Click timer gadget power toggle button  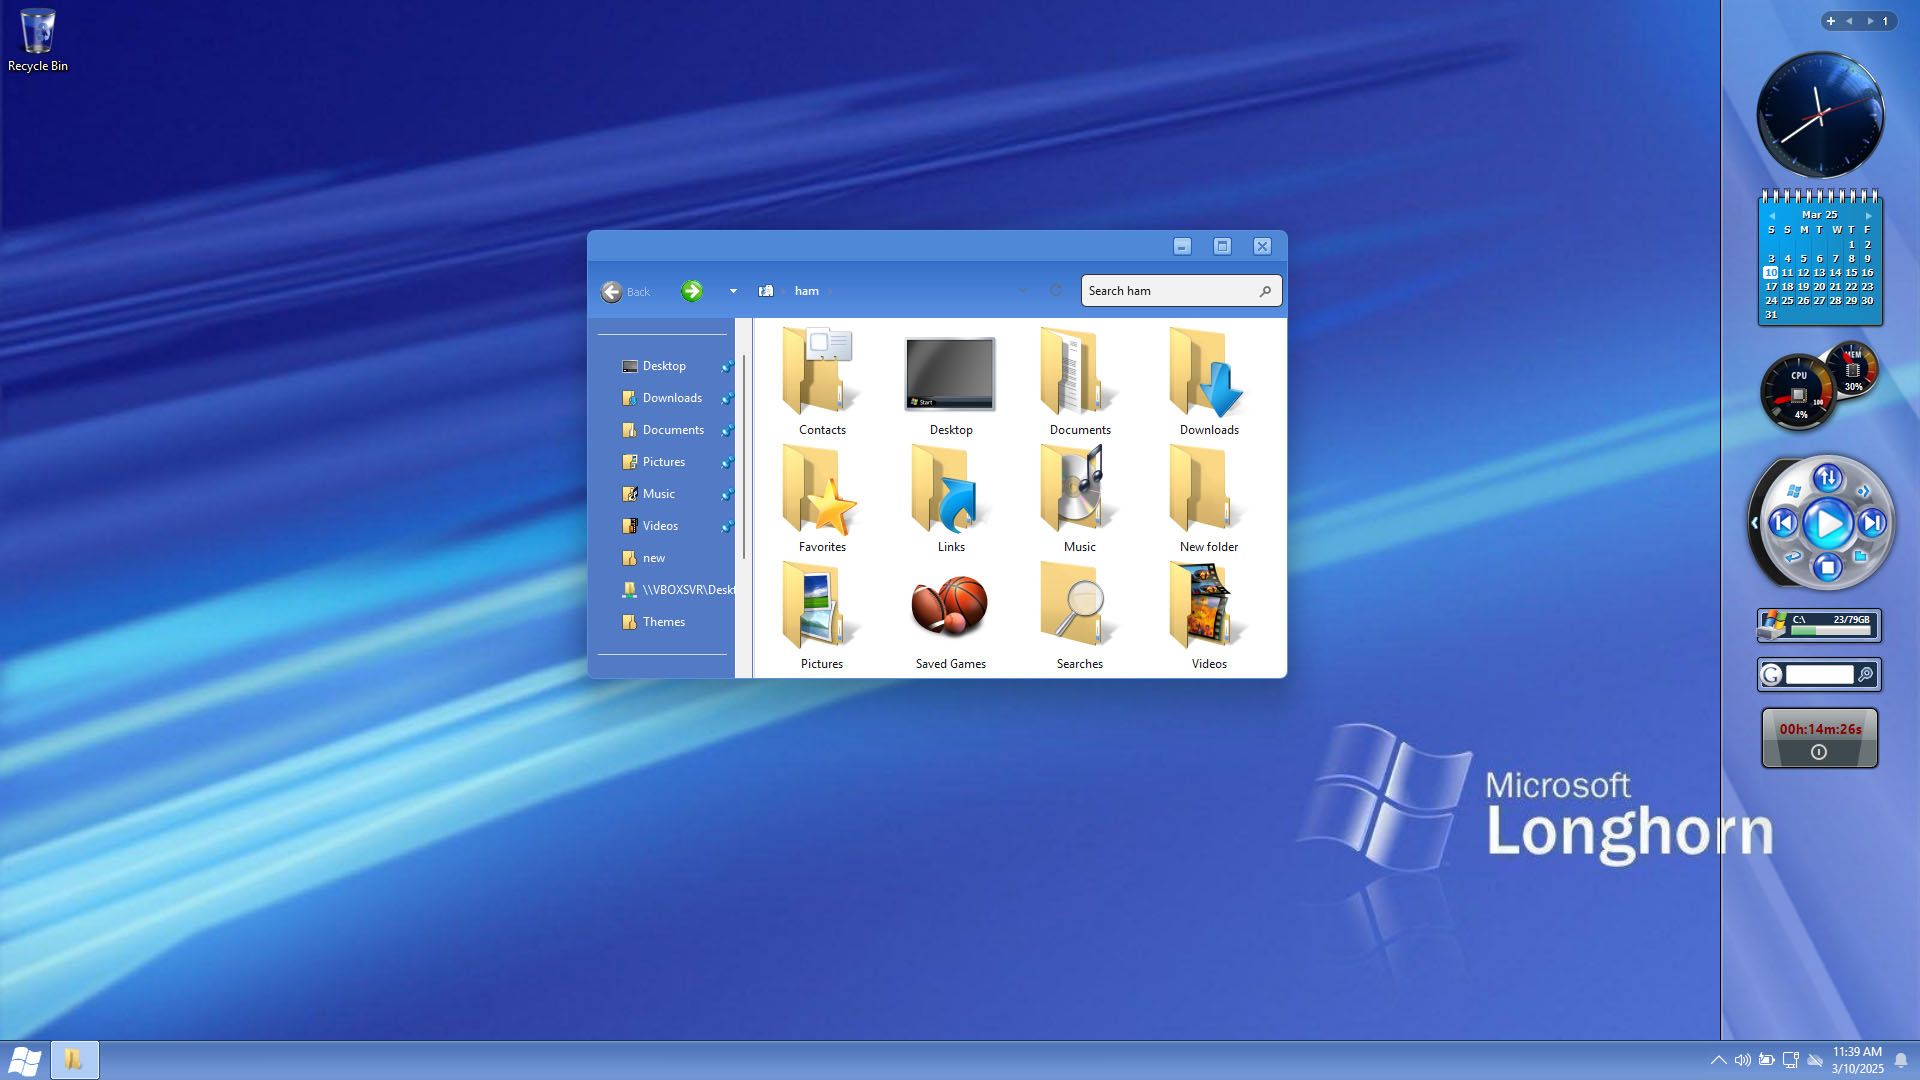click(x=1819, y=752)
